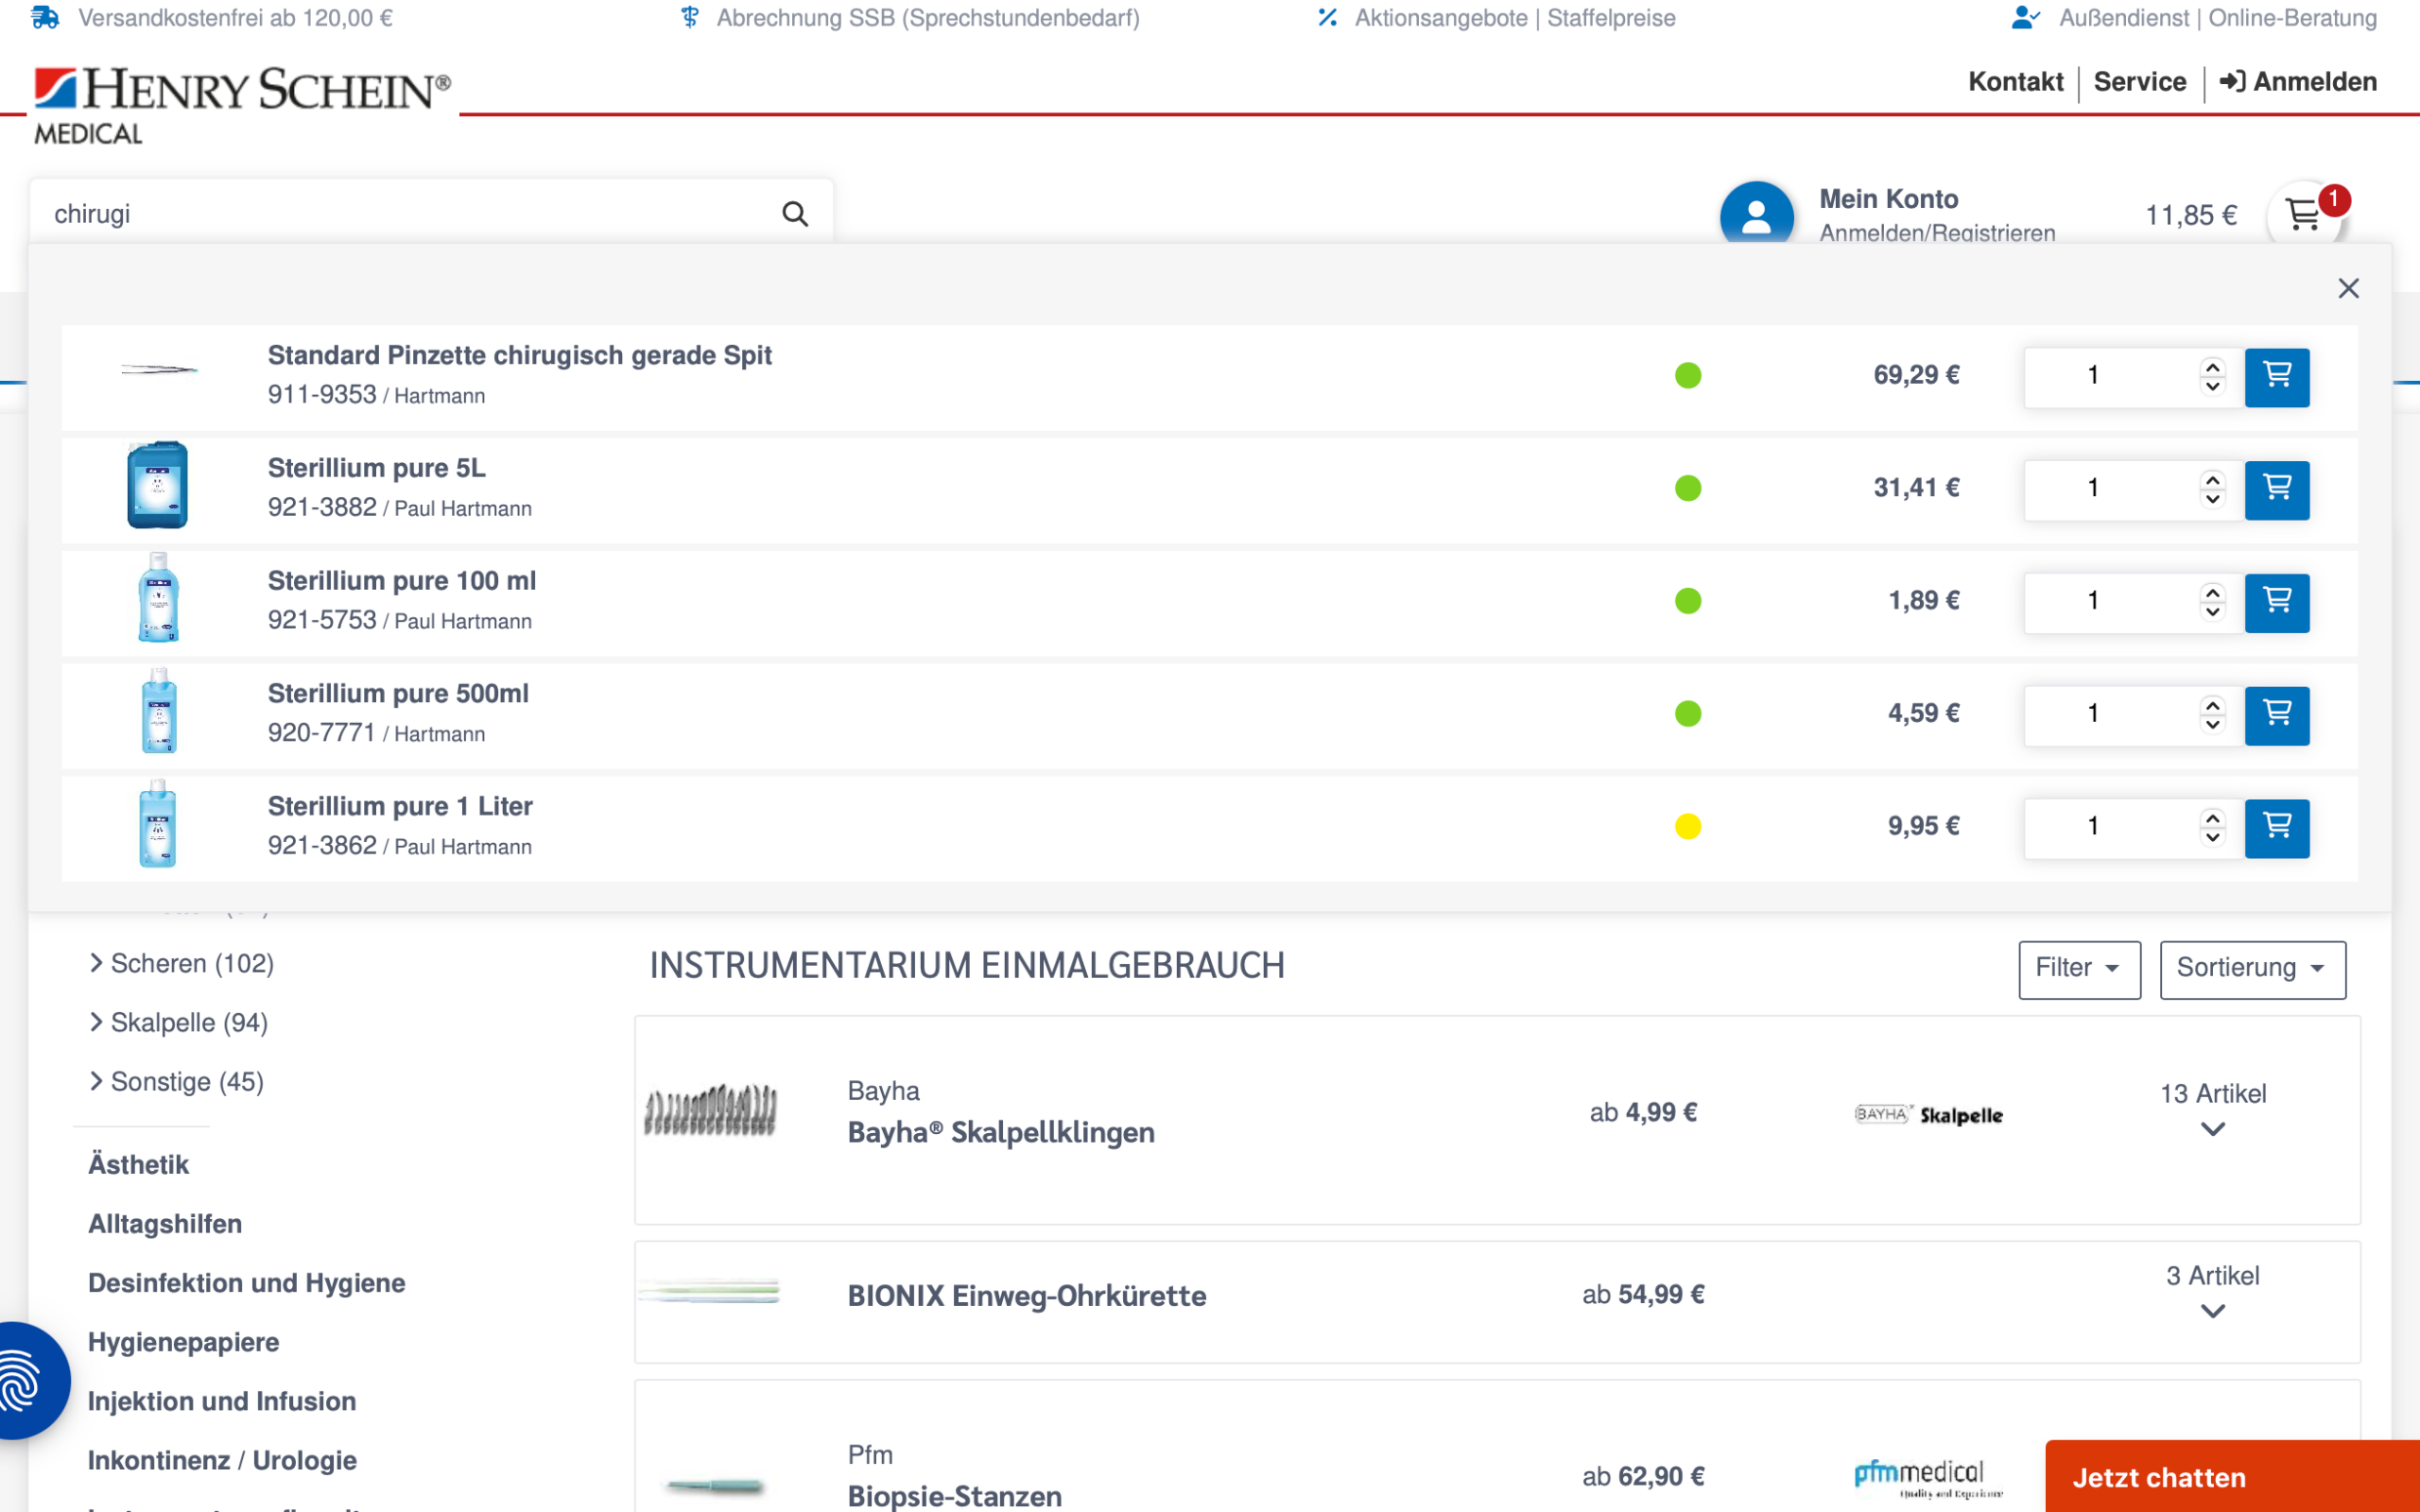Click the Anmelden login link
The width and height of the screenshot is (2420, 1512).
coord(2298,82)
